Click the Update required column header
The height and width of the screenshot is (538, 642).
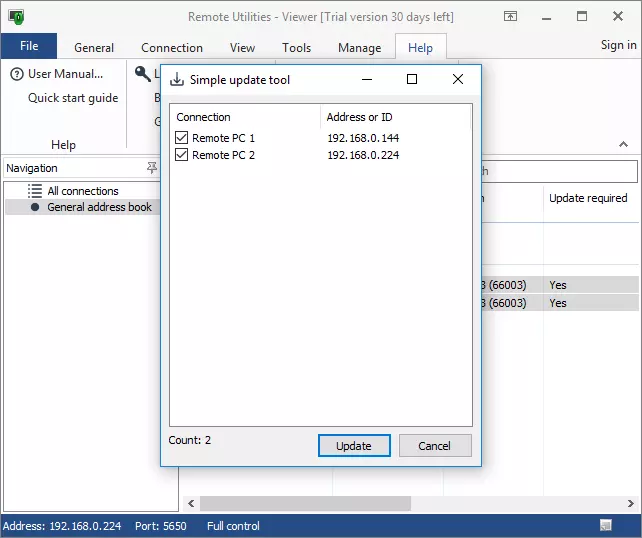pos(588,198)
